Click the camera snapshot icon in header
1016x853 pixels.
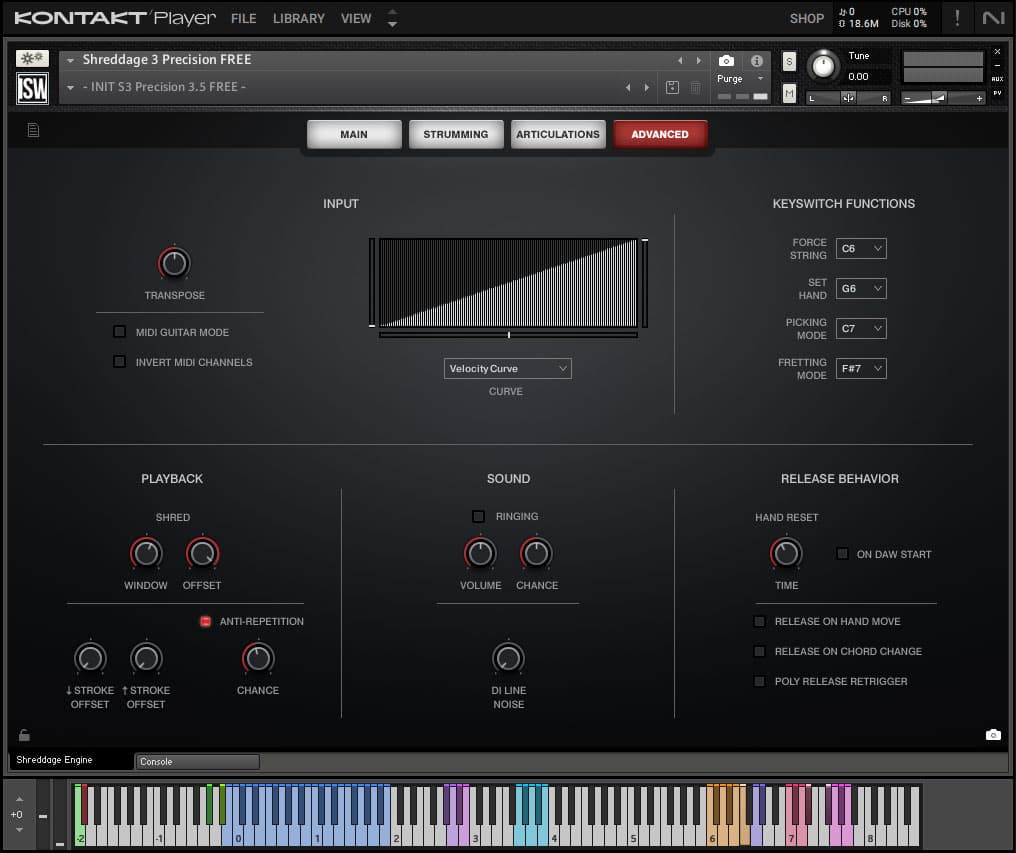[x=726, y=61]
